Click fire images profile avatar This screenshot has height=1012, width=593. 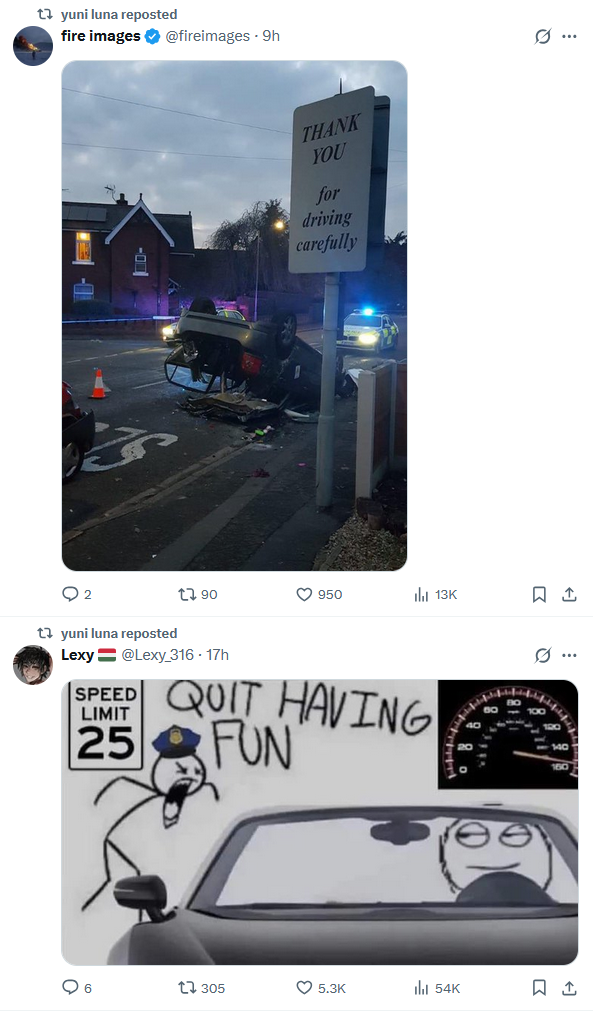(33, 46)
